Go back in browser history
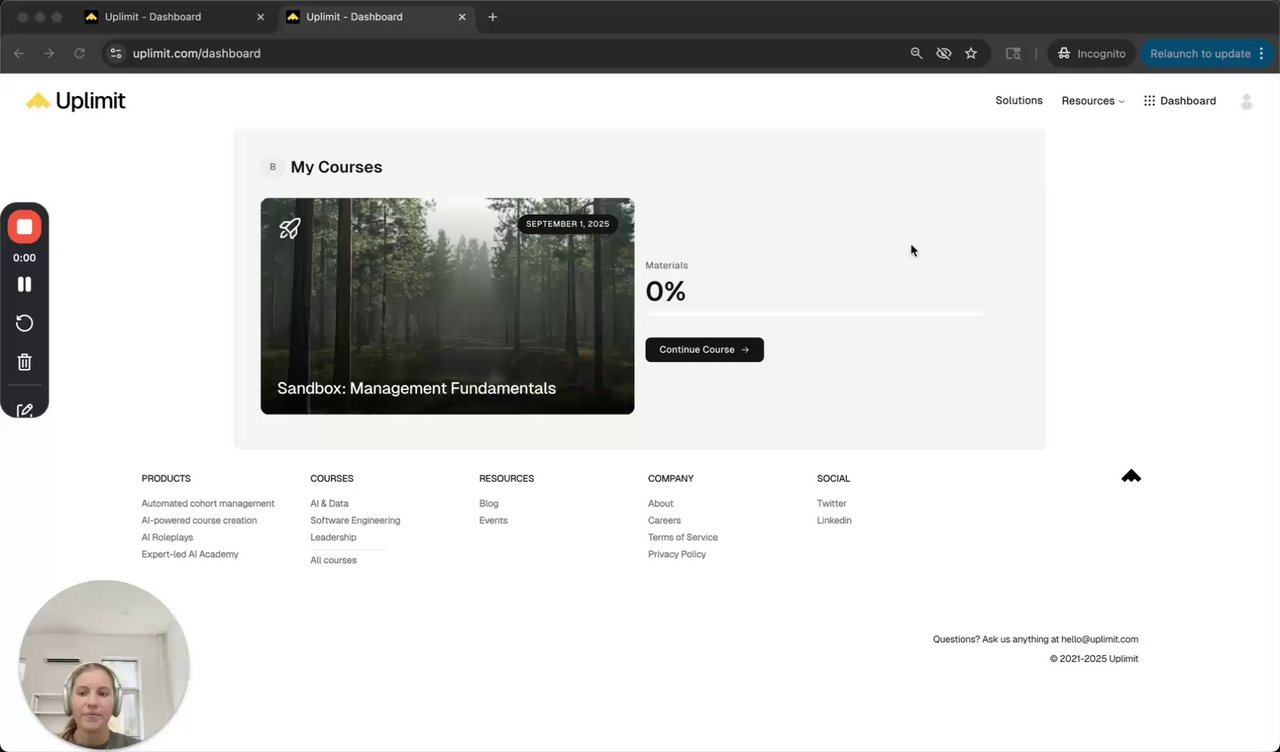Screen dimensions: 1280x752 pyautogui.click(x=19, y=54)
